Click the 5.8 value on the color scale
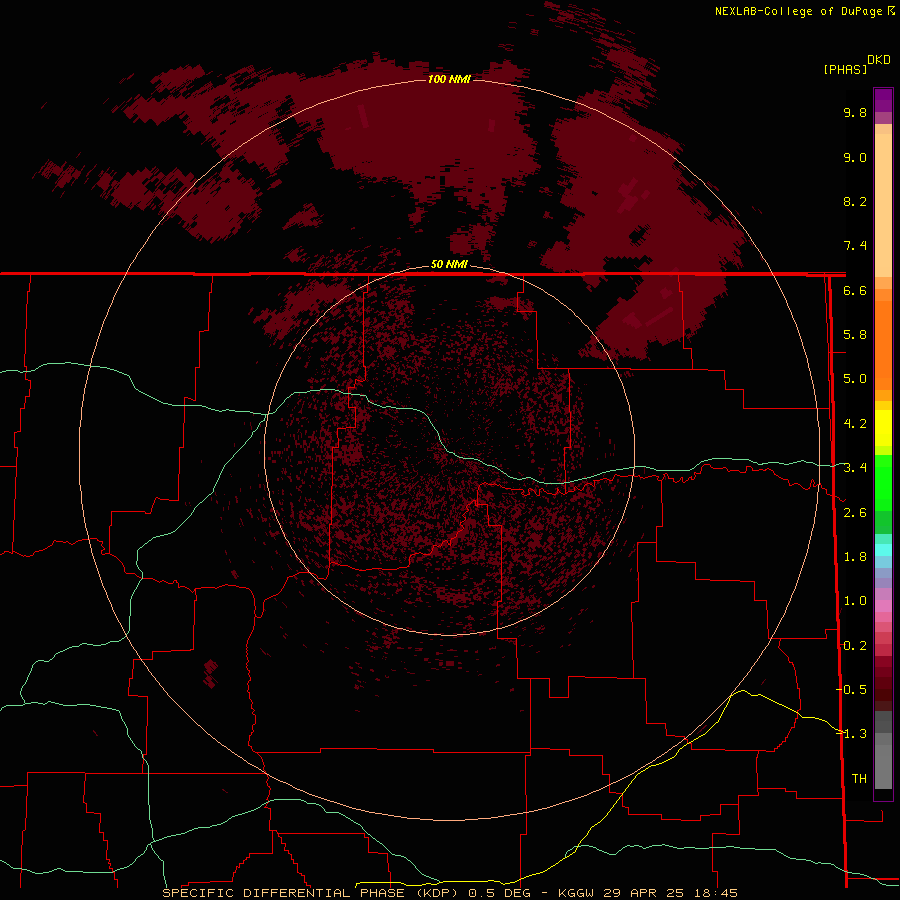The height and width of the screenshot is (900, 900). (855, 335)
